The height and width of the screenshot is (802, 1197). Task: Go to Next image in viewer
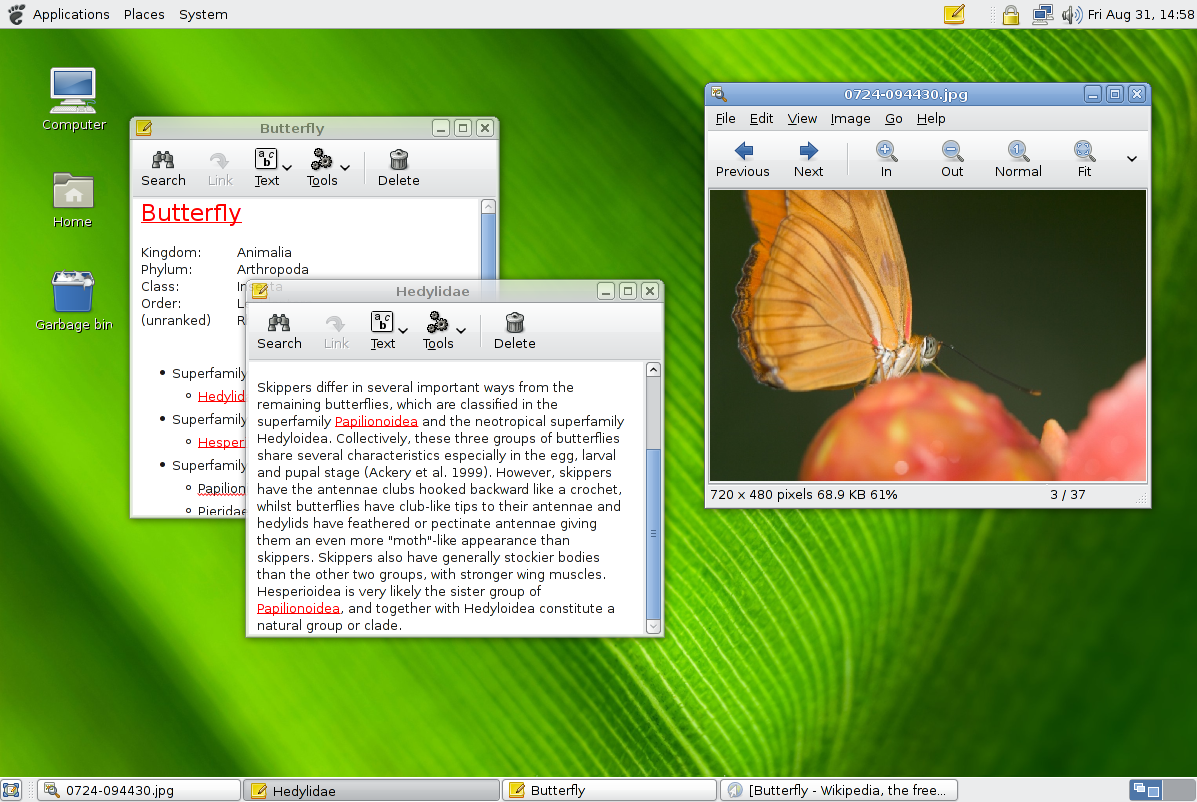808,158
